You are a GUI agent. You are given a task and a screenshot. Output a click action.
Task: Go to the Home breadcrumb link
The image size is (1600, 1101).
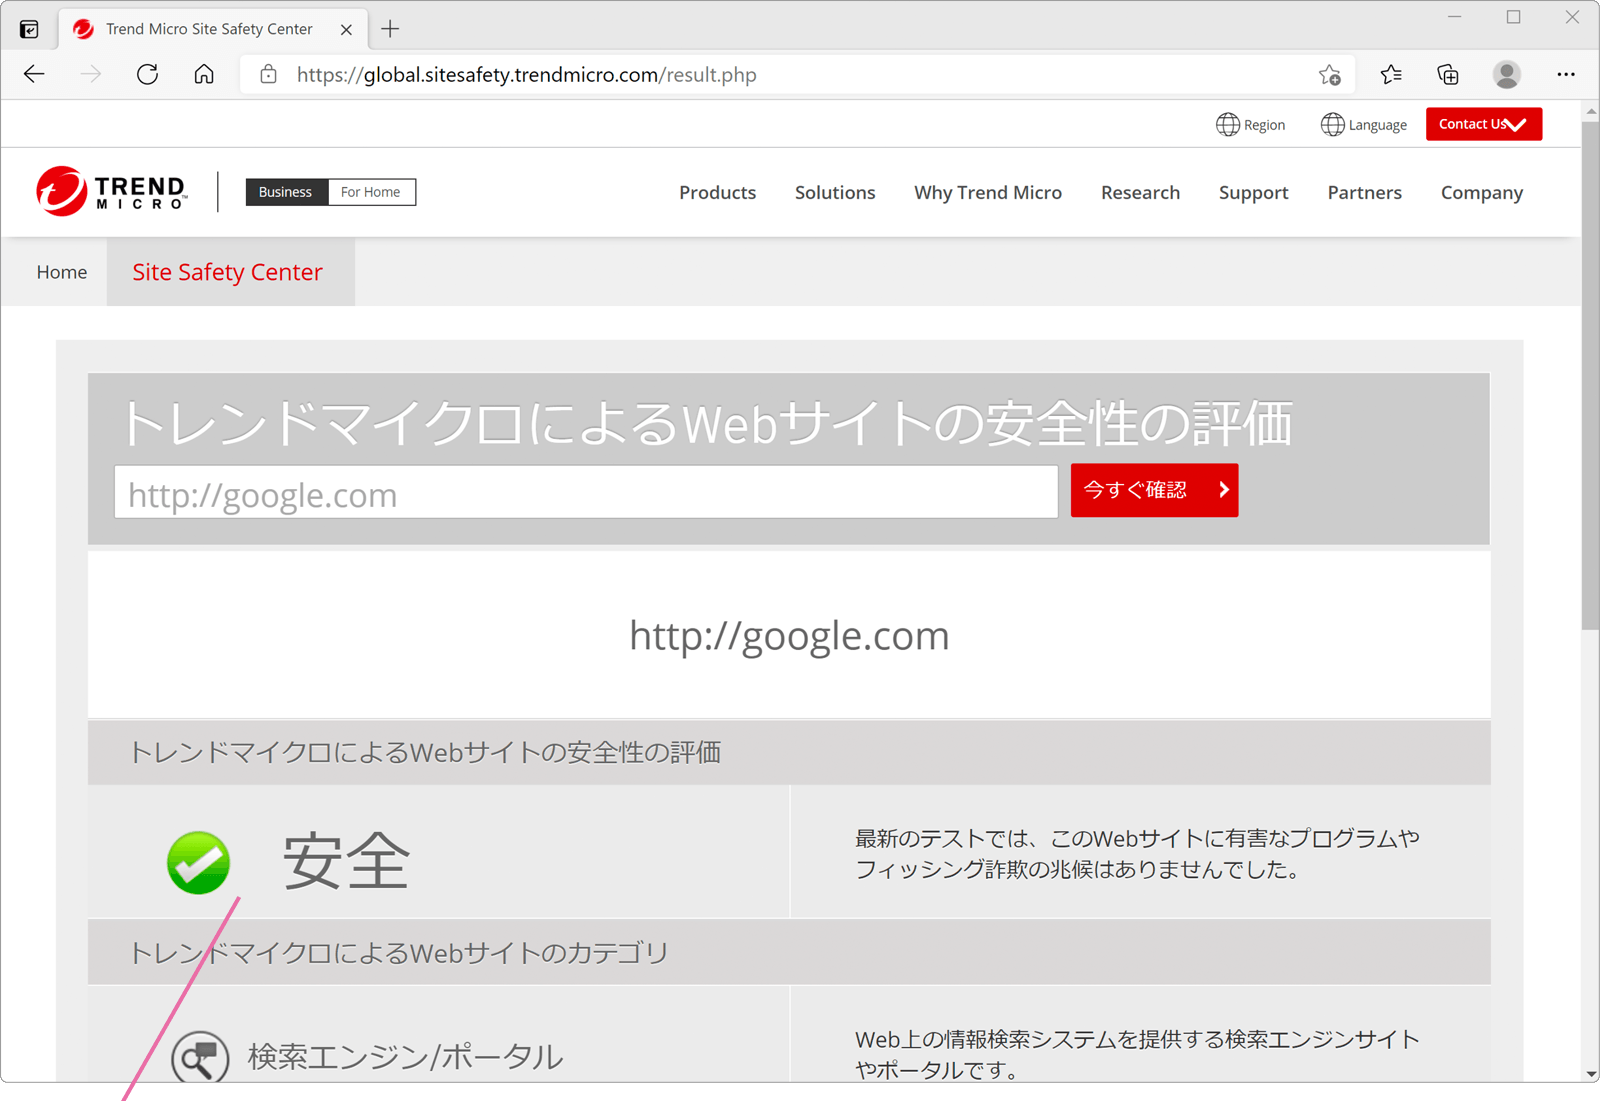[62, 272]
